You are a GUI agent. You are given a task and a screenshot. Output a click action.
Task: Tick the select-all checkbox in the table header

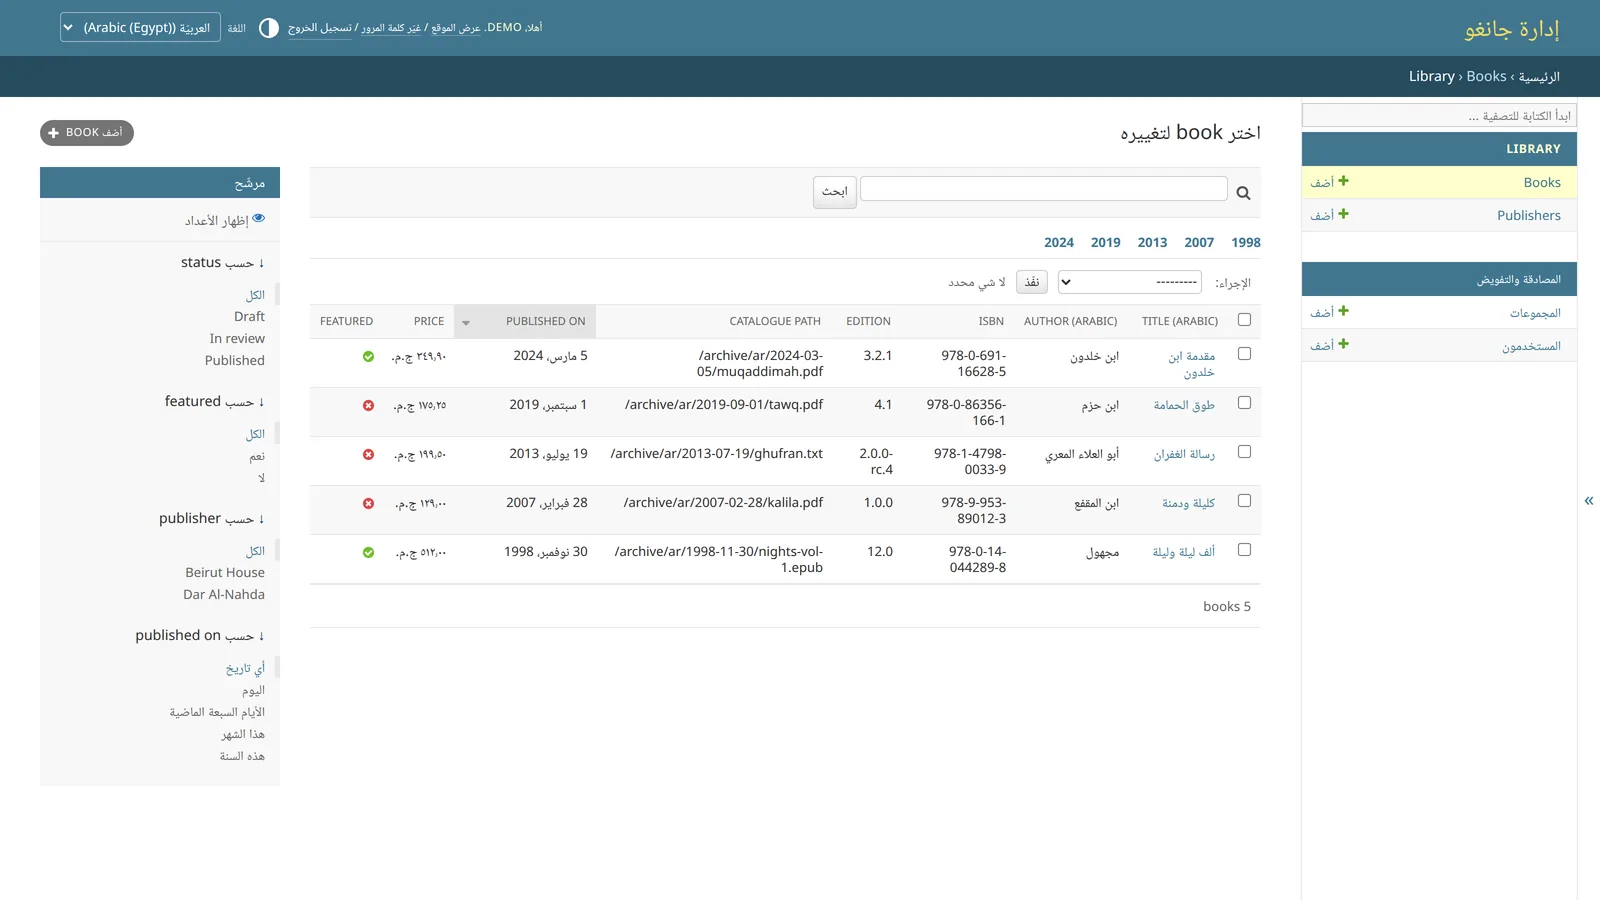(x=1244, y=320)
